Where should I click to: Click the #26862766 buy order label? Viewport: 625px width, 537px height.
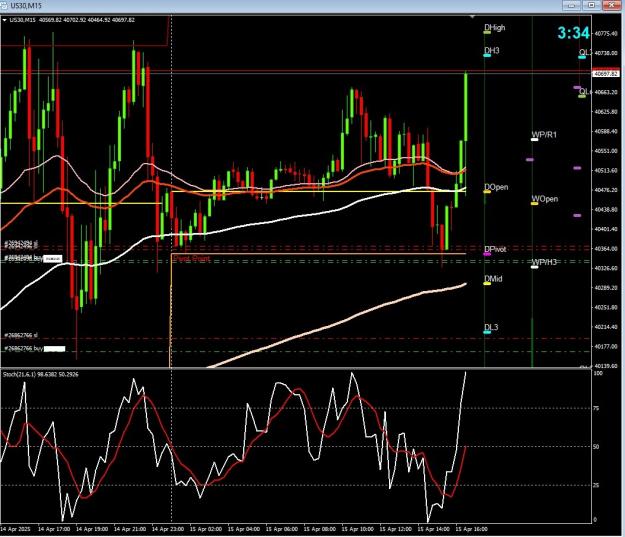point(24,348)
